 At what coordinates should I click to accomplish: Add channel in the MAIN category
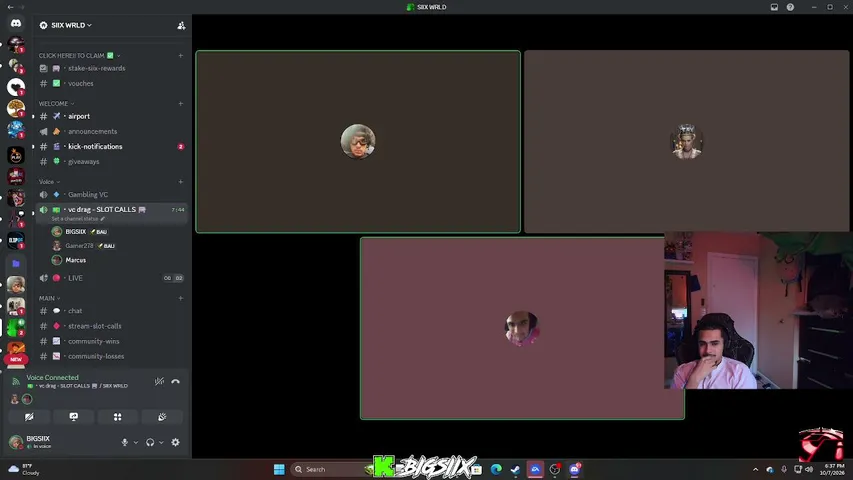[181, 298]
